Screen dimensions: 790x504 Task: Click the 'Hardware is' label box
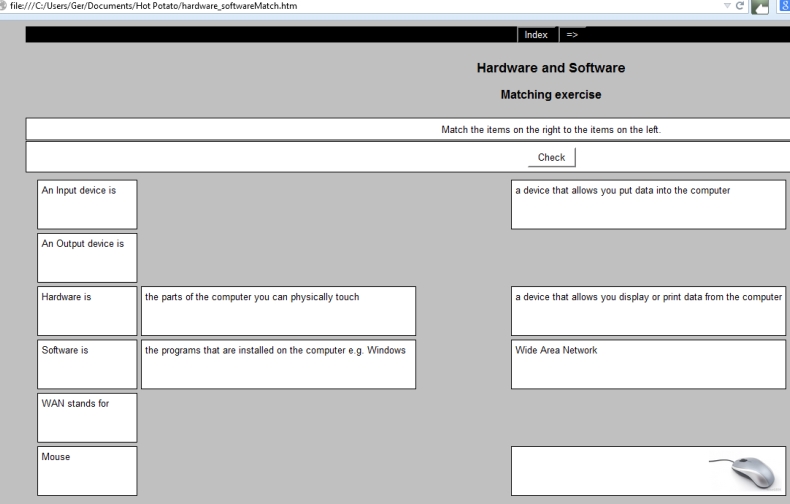click(87, 310)
